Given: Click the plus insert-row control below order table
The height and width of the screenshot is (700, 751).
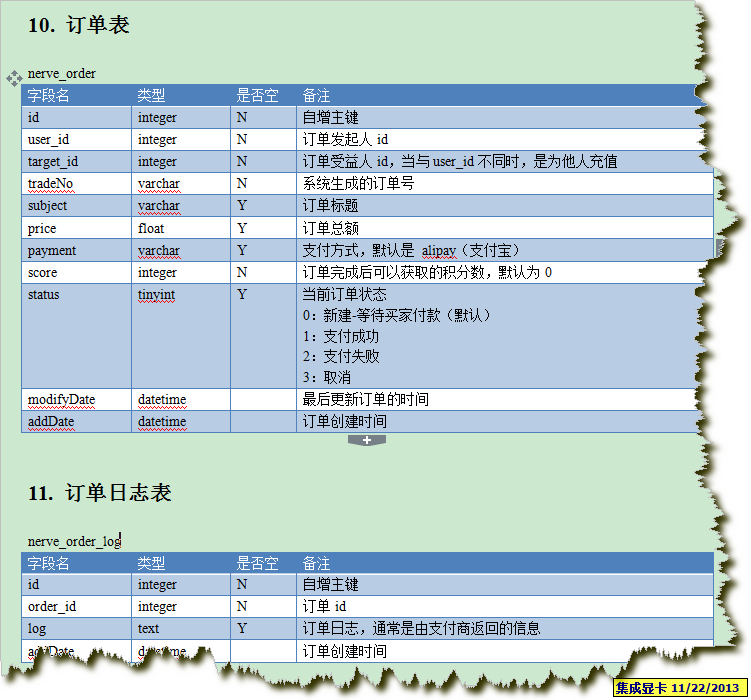Looking at the screenshot, I should [x=366, y=440].
